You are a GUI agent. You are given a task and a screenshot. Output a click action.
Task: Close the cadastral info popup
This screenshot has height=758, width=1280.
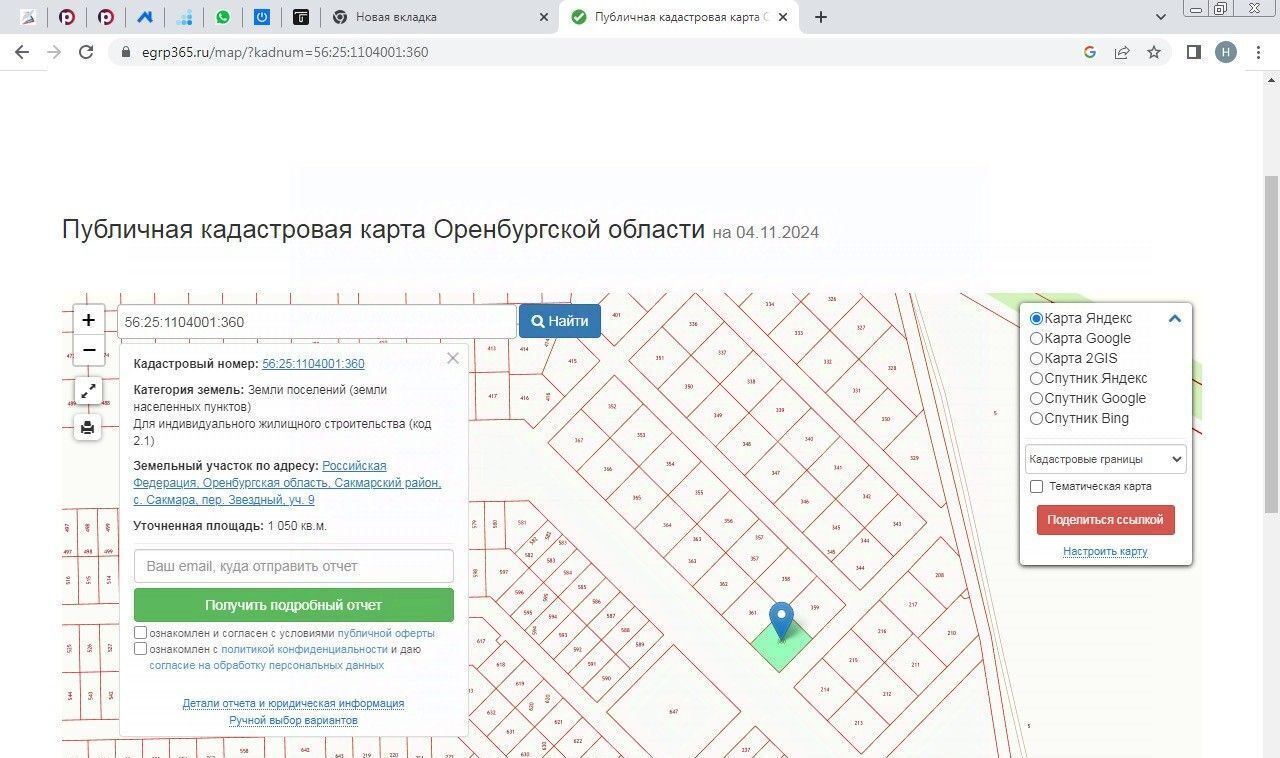coord(453,358)
